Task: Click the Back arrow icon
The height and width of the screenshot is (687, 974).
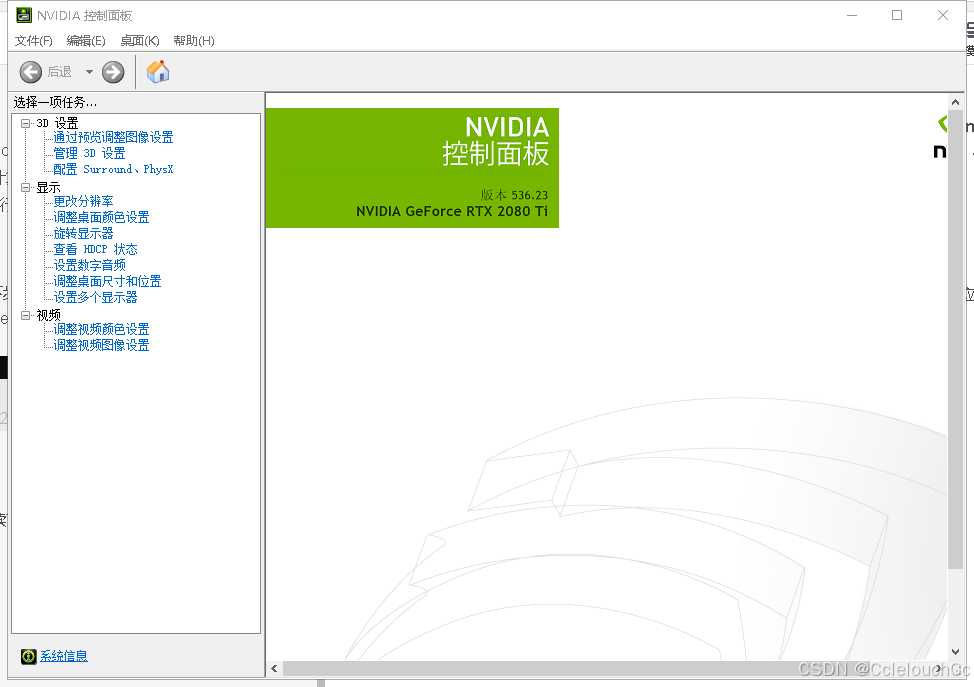Action: pos(30,72)
